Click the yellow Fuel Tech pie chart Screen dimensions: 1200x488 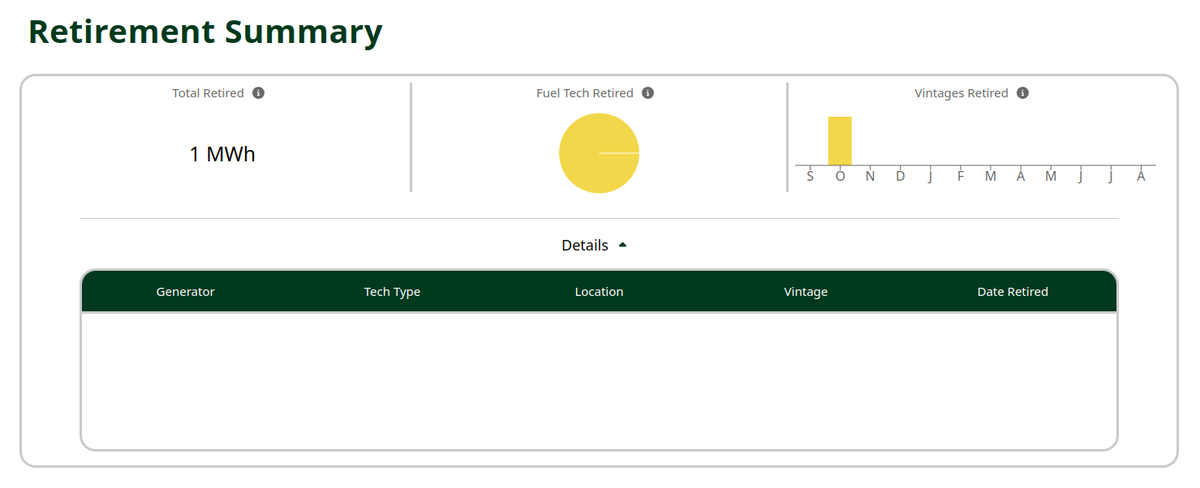pos(599,153)
